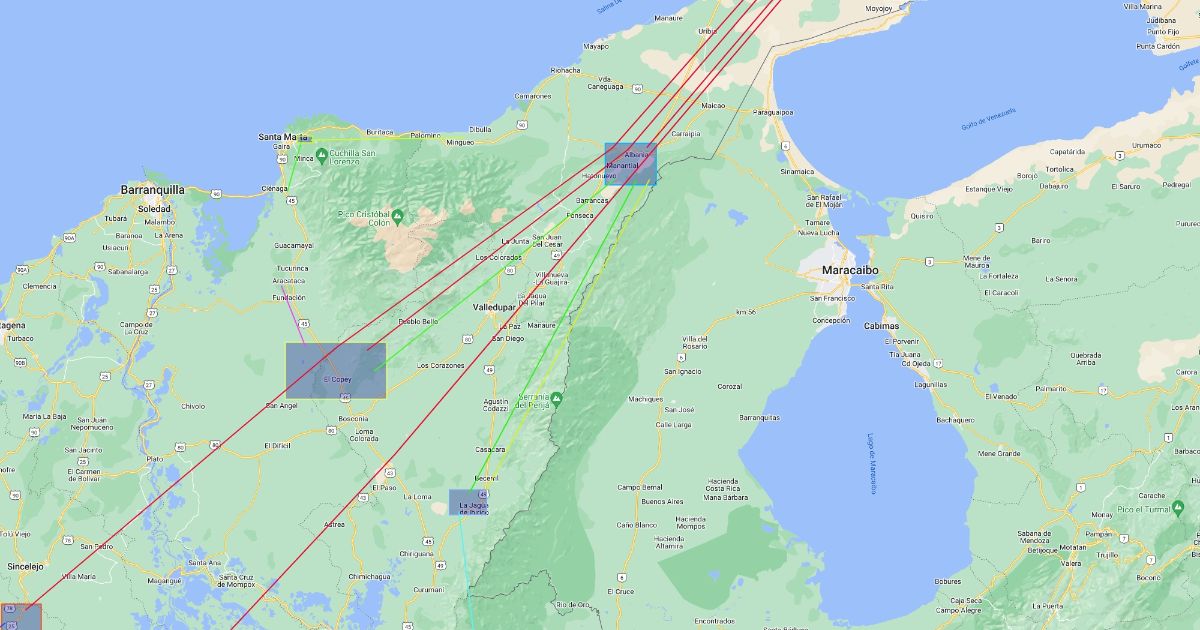Screen dimensions: 1200x630
Task: Click the Concepción town label
Action: coord(831,320)
